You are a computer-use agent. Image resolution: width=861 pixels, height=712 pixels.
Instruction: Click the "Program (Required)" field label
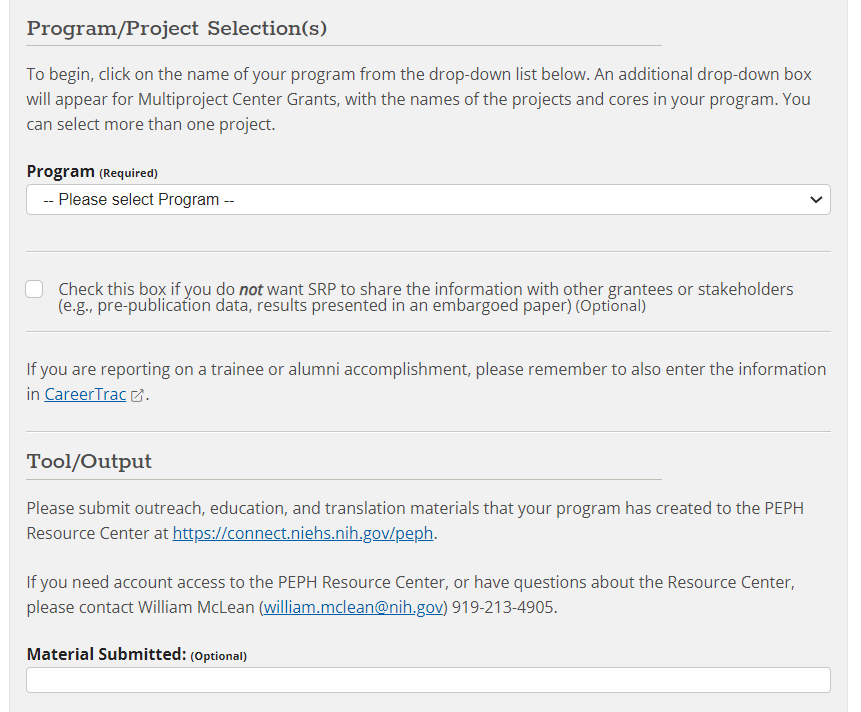pyautogui.click(x=61, y=171)
